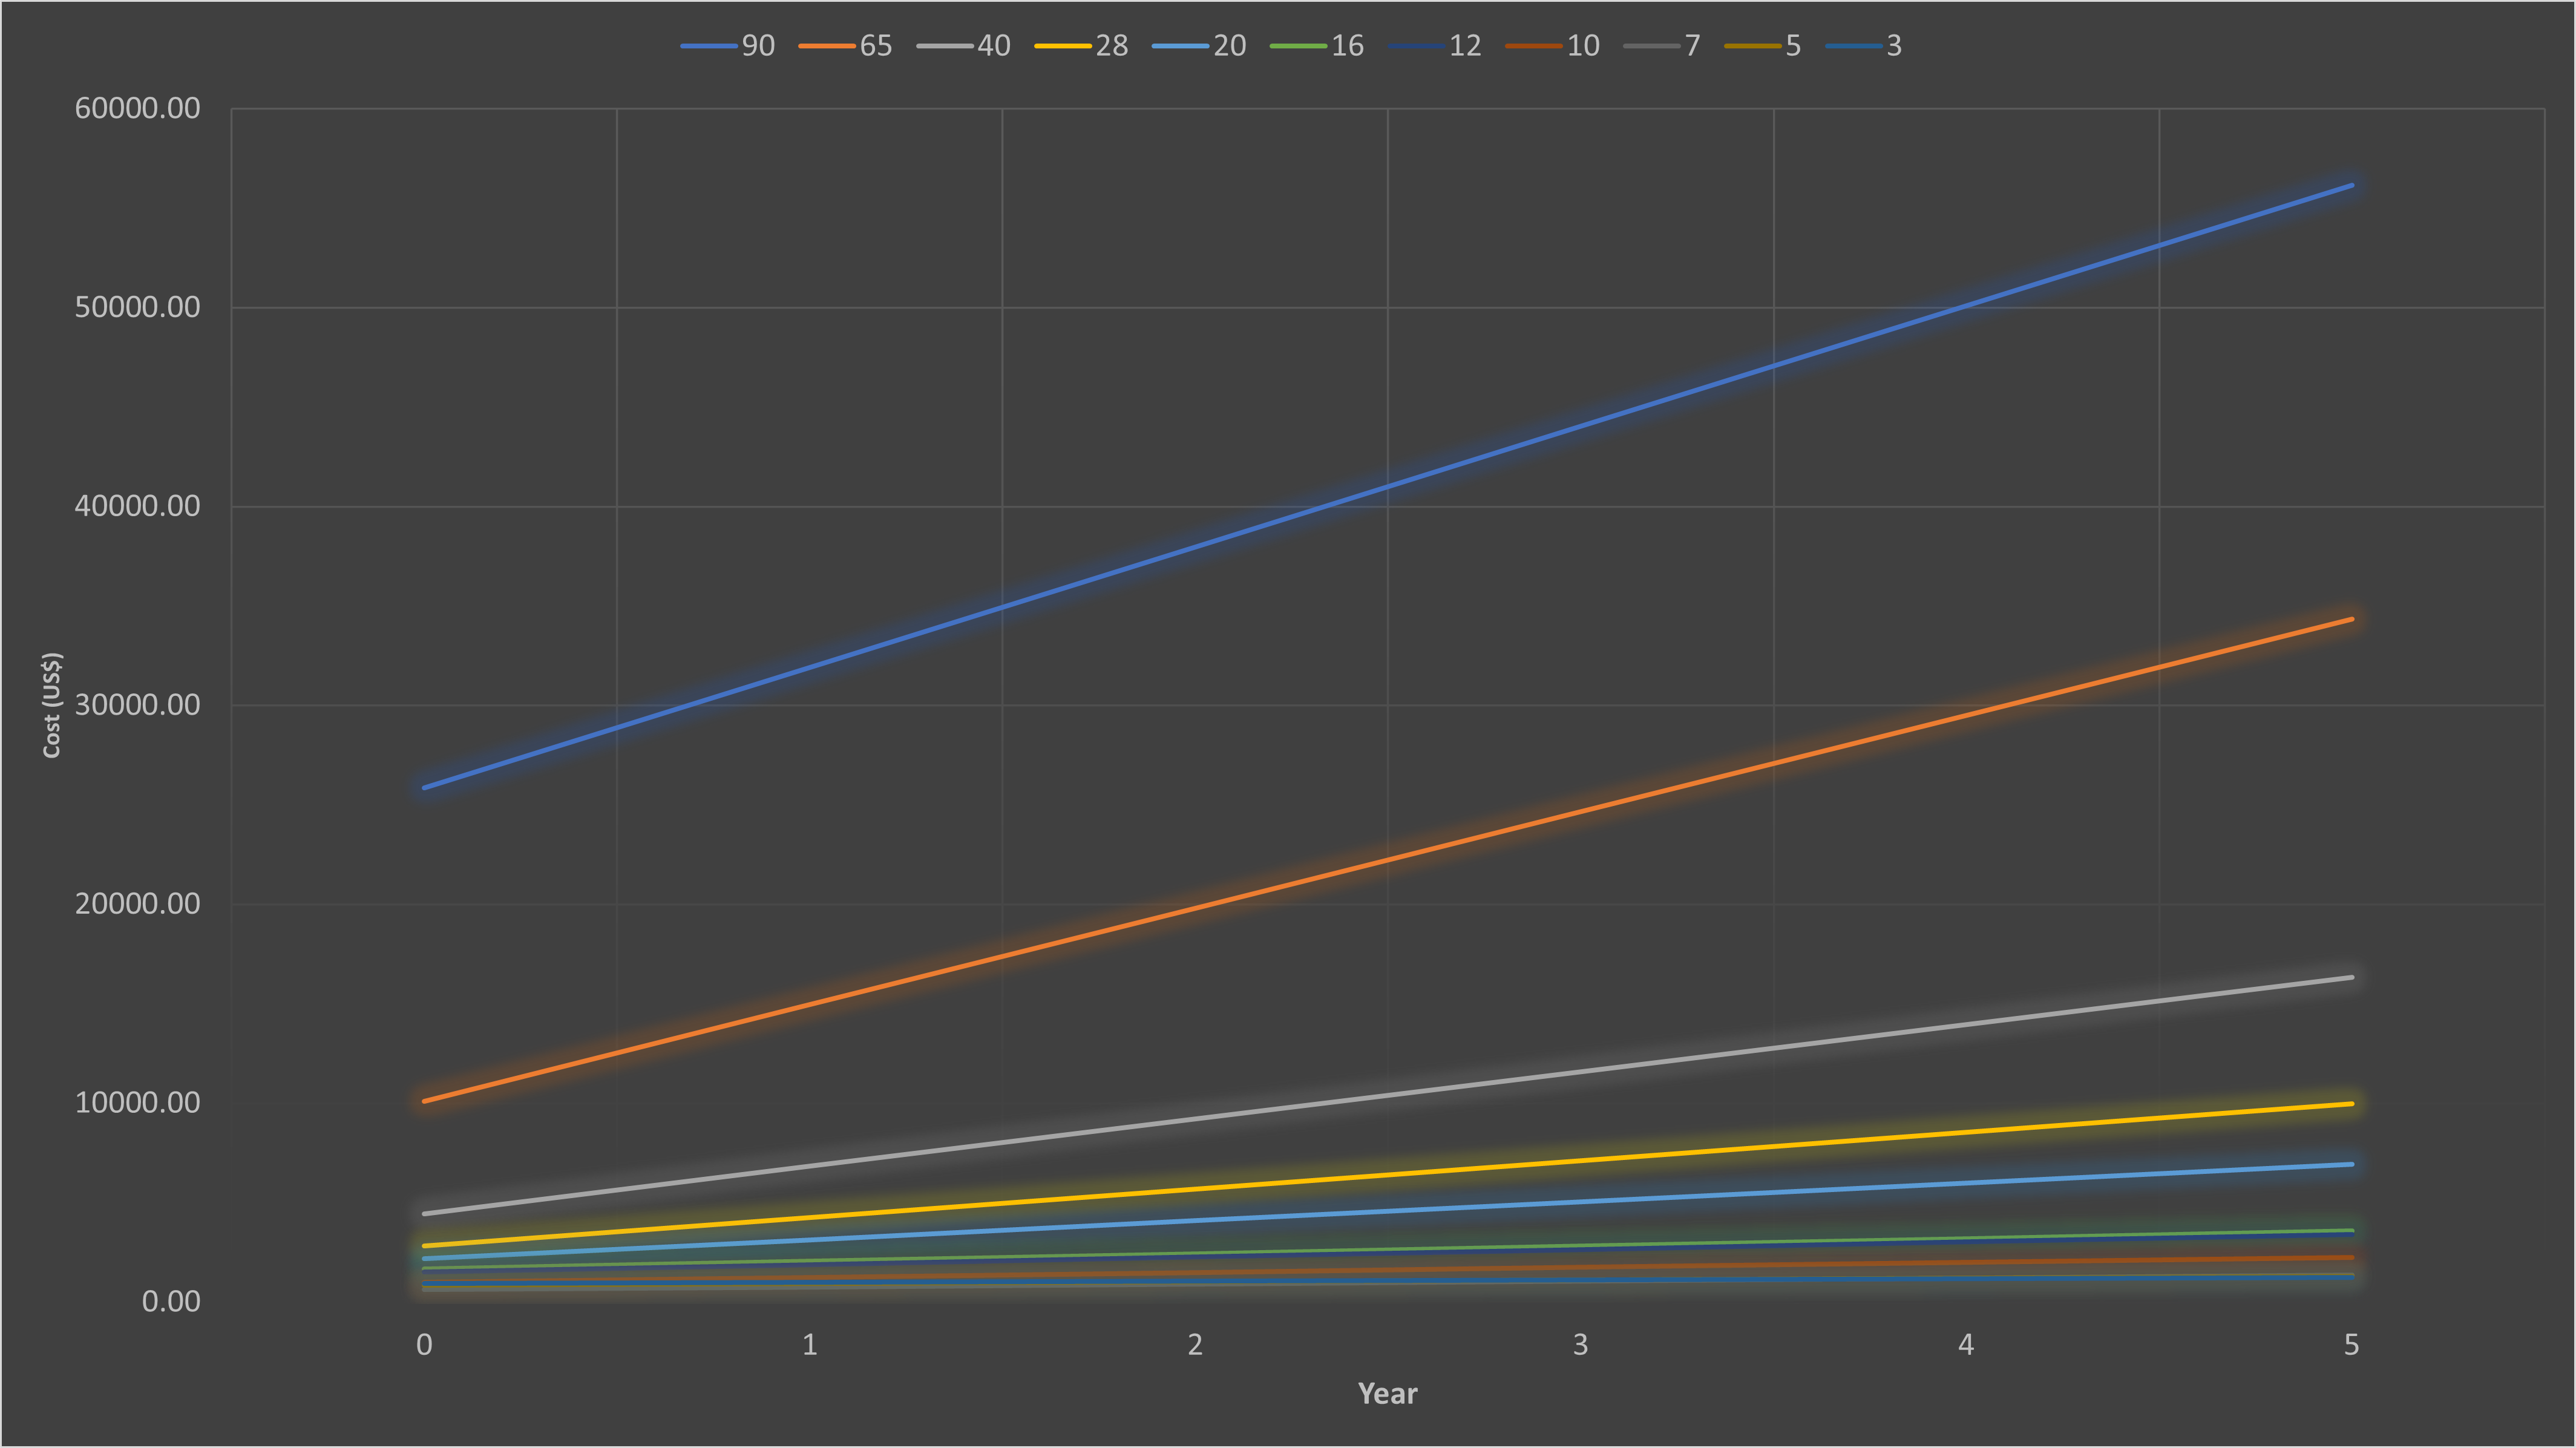Screen dimensions: 2576x1448
Task: Select the yellow 28 legend swatch
Action: click(1062, 46)
